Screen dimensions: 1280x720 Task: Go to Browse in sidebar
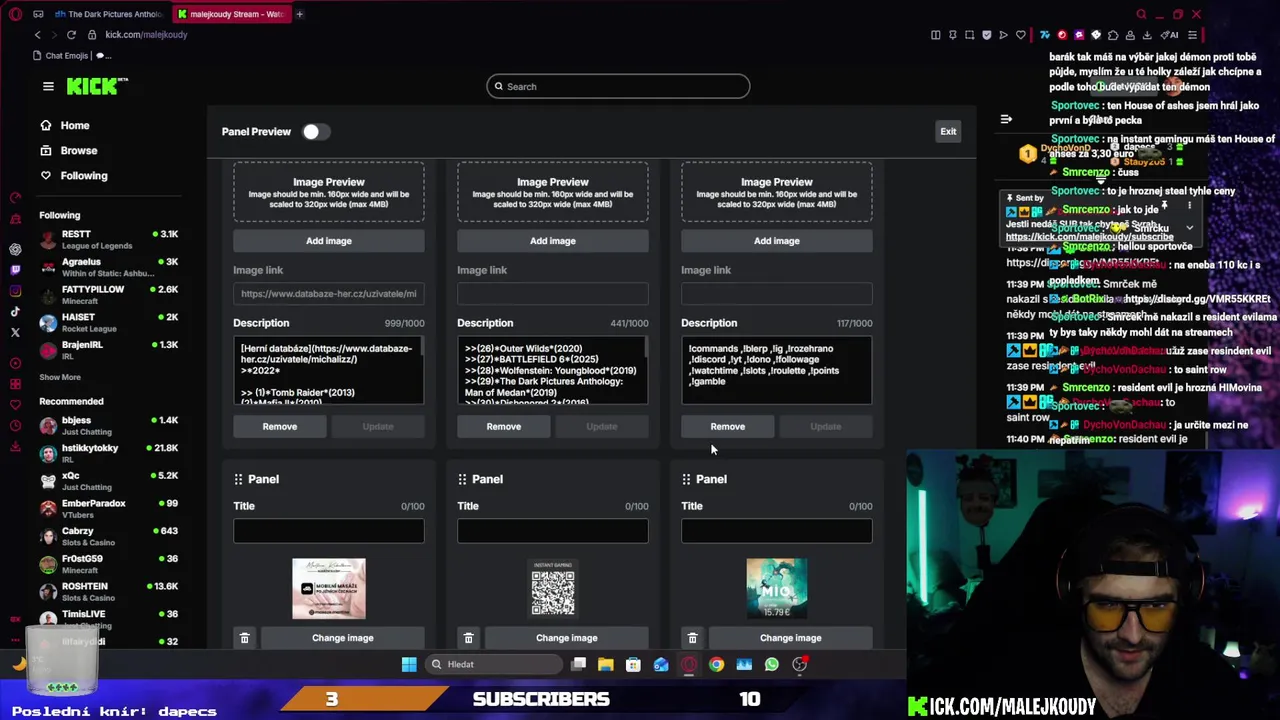pyautogui.click(x=69, y=151)
